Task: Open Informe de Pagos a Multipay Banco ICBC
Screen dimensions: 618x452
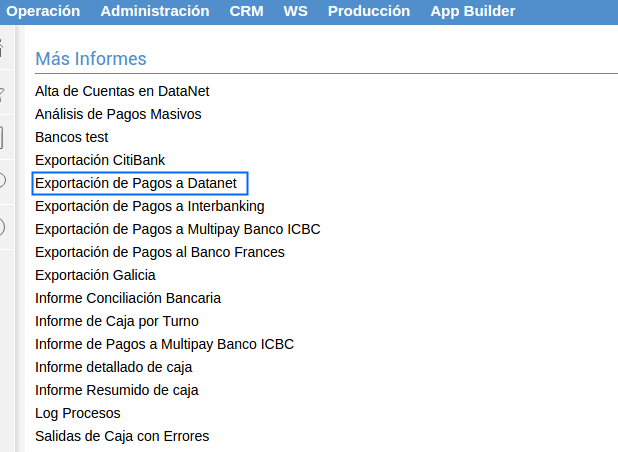Action: coord(164,344)
